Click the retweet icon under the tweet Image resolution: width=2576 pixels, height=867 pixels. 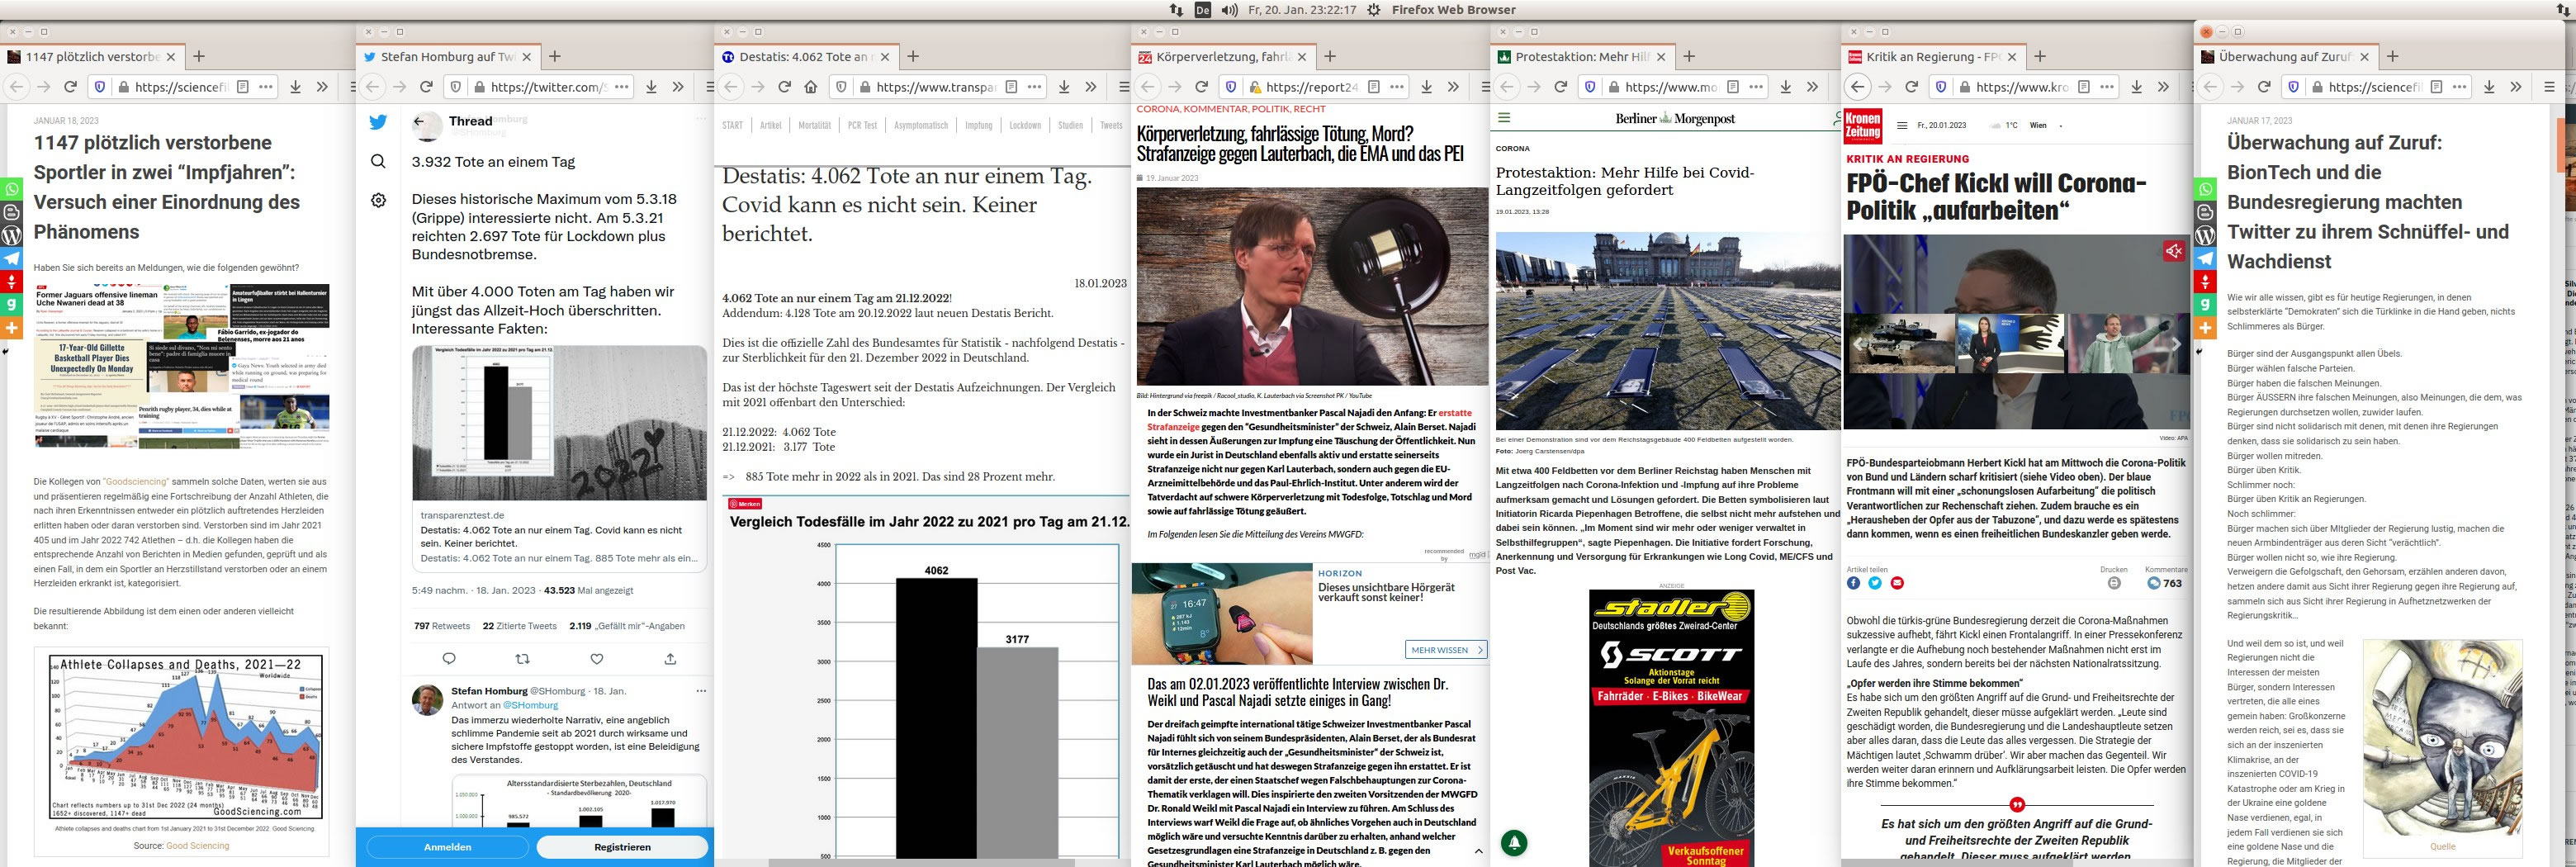[x=522, y=659]
